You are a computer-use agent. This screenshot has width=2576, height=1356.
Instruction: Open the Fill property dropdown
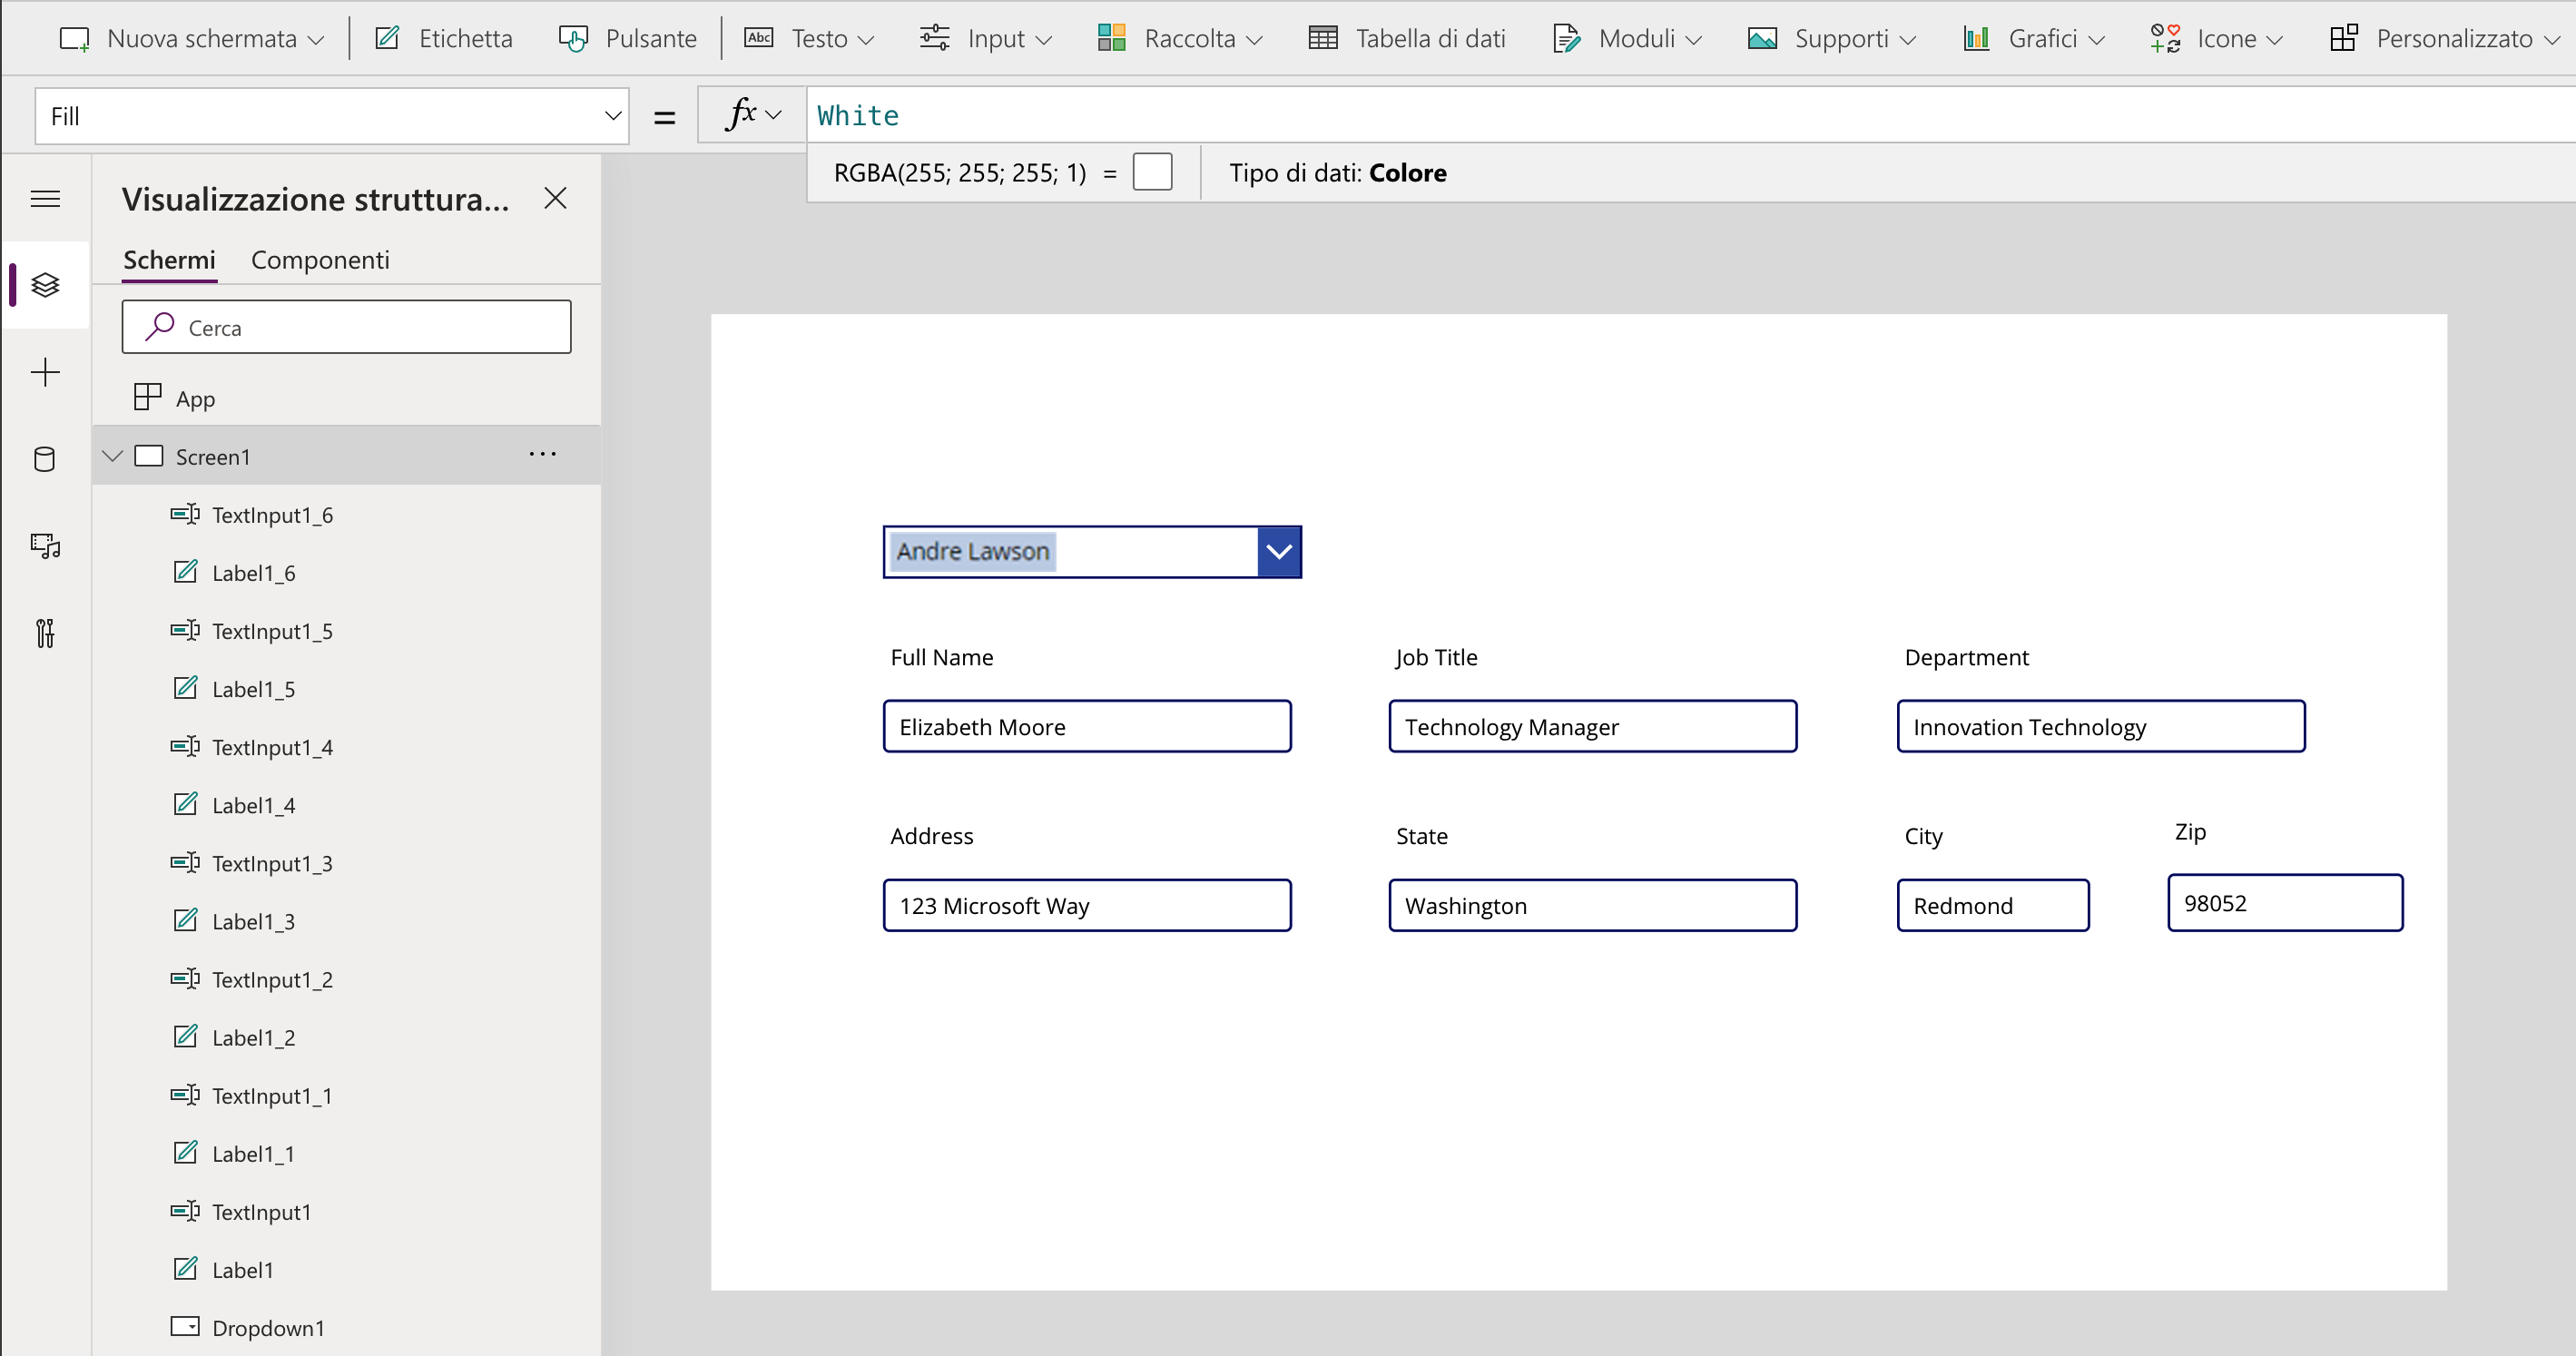point(332,116)
